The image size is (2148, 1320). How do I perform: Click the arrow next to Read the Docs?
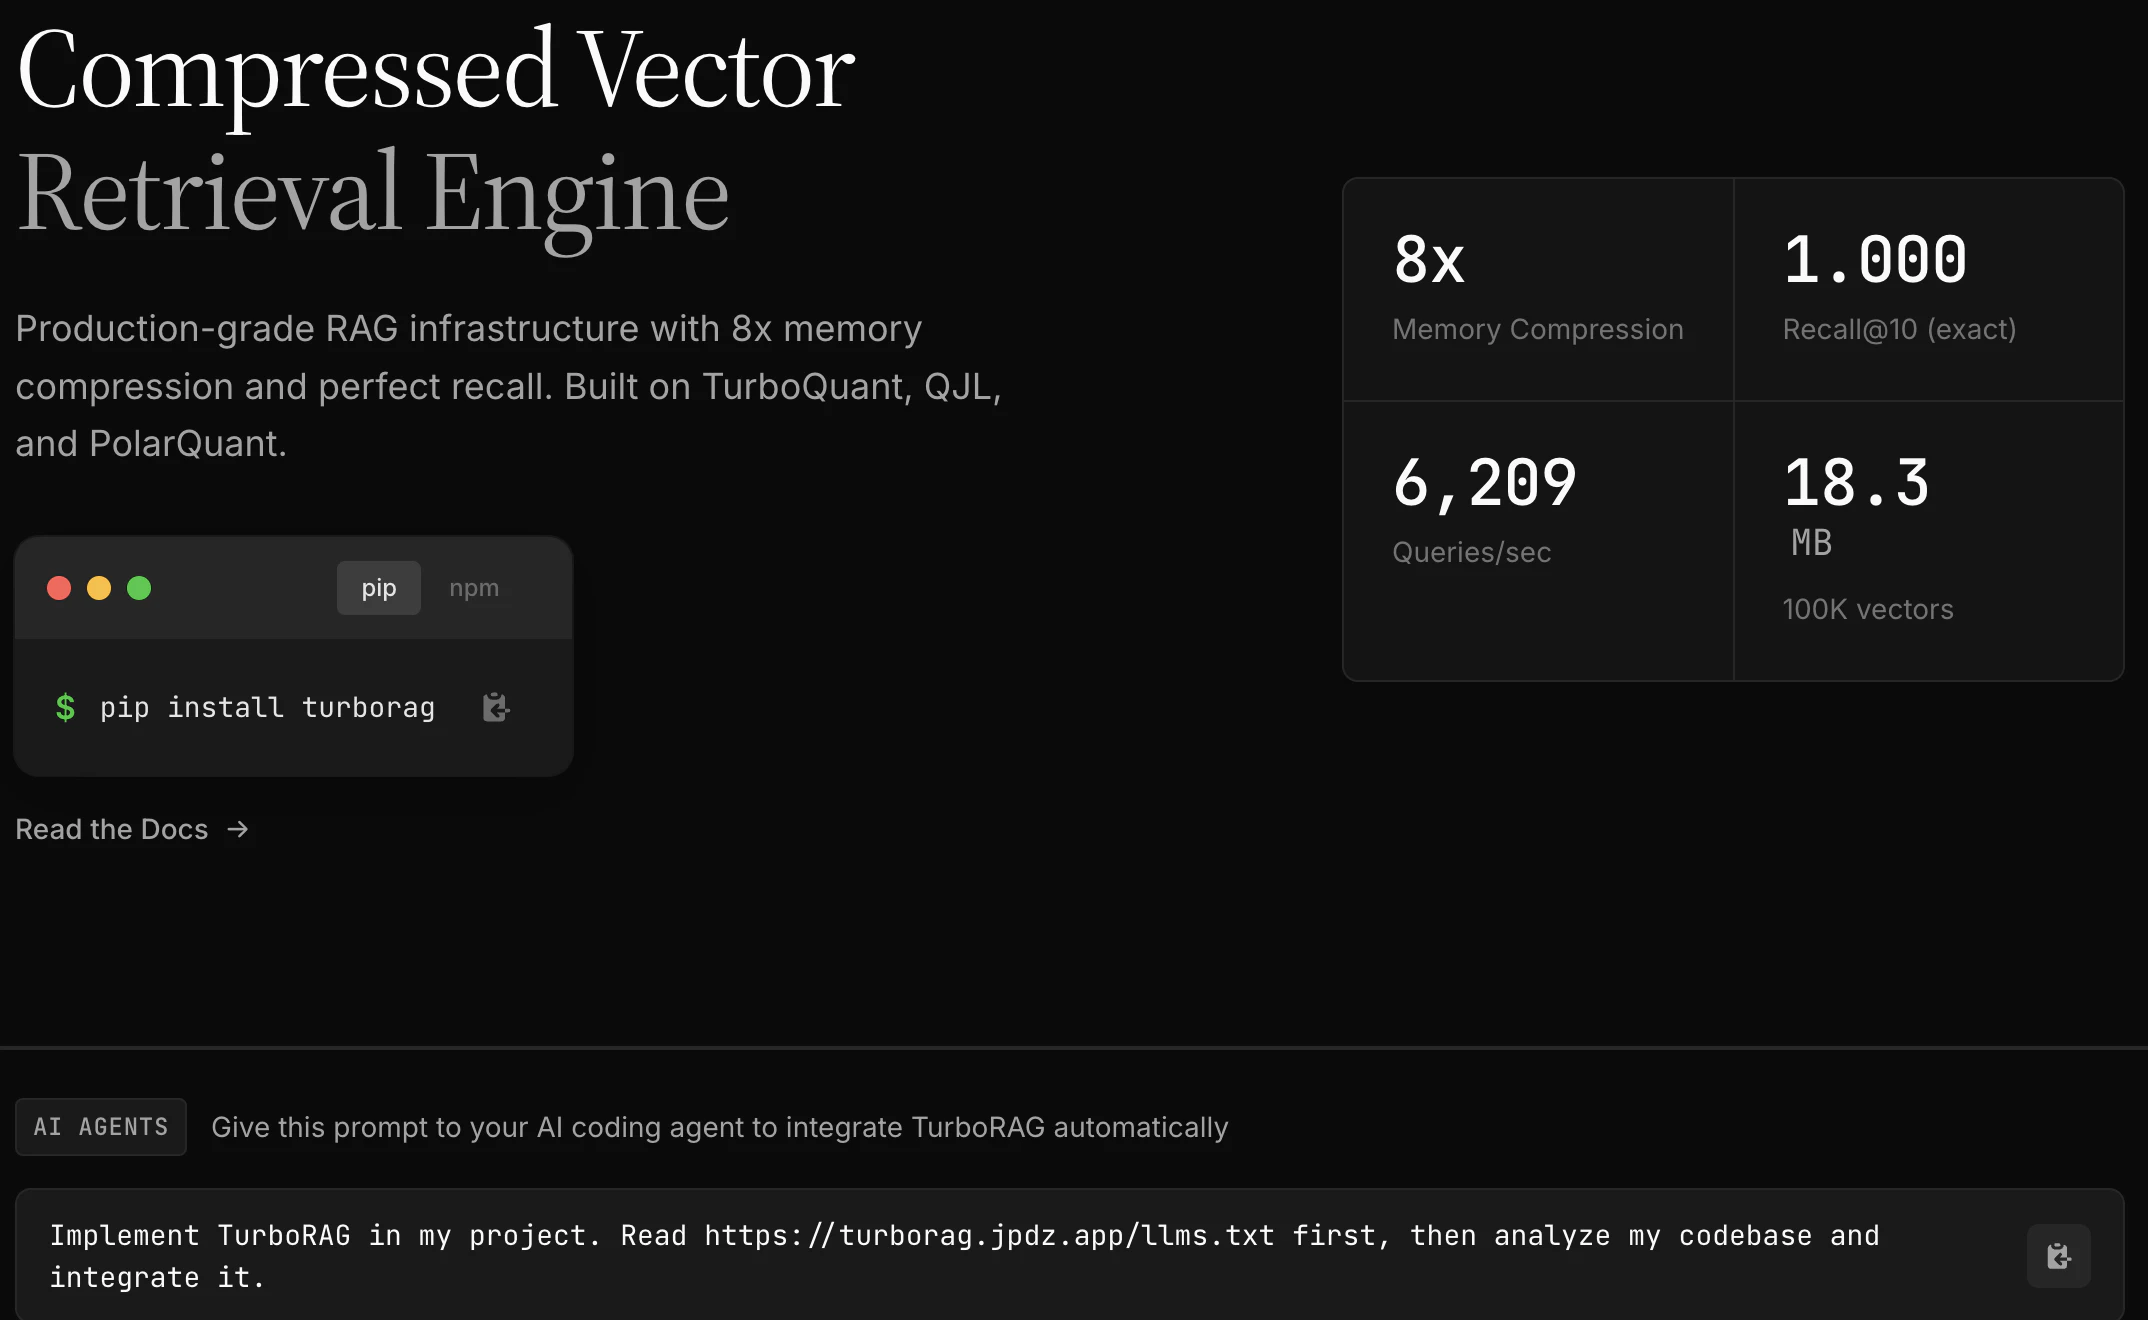tap(237, 829)
